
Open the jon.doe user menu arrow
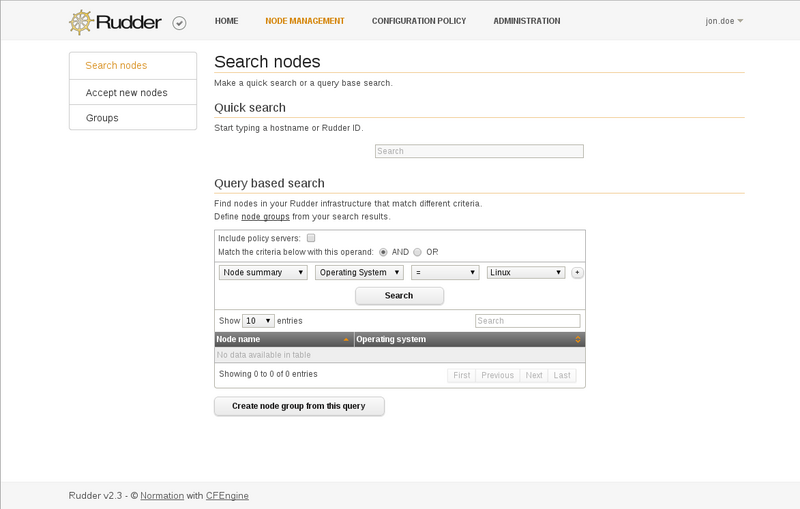[x=740, y=21]
